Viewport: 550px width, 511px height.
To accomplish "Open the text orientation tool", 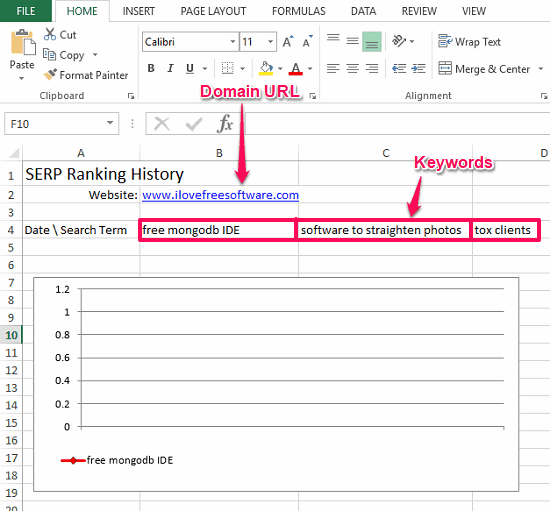I will [399, 41].
